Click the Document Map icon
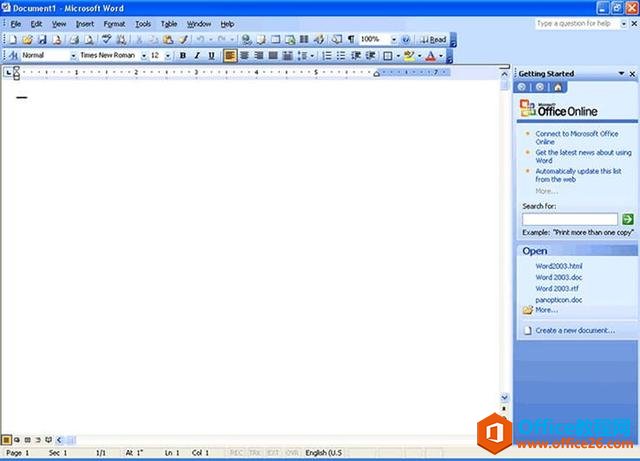 [x=336, y=40]
